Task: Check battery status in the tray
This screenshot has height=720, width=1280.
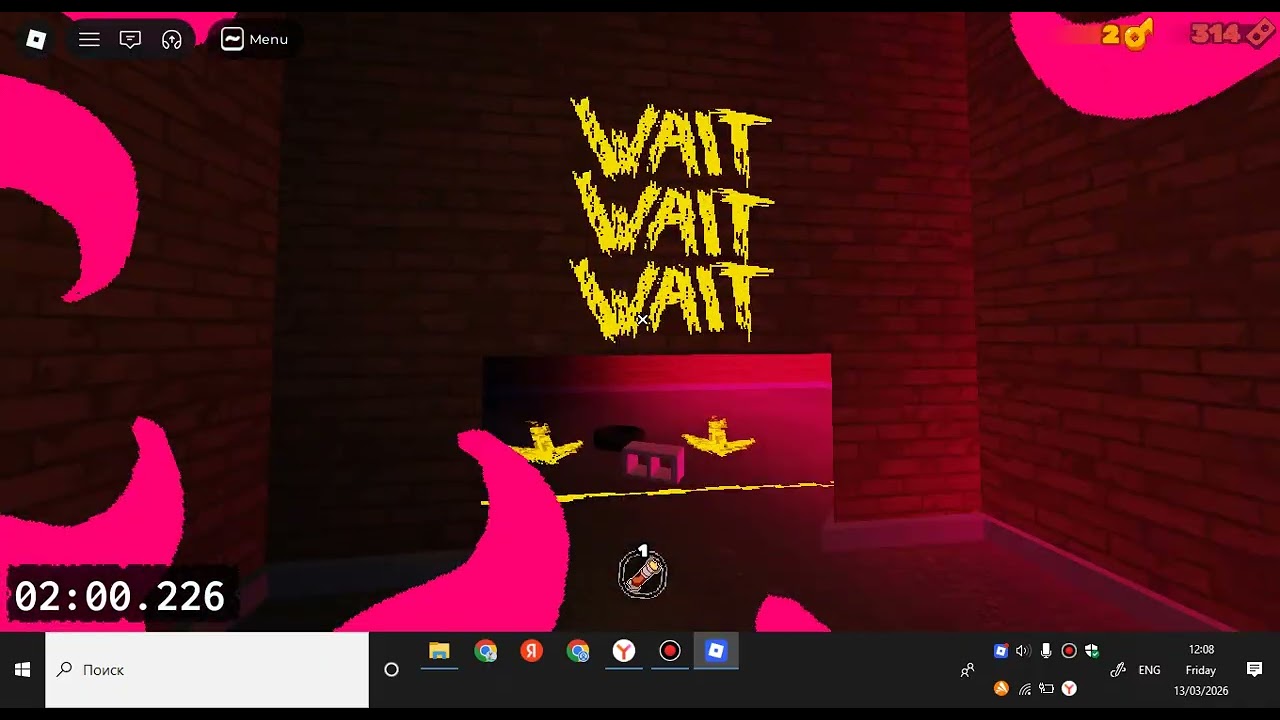Action: point(1047,688)
